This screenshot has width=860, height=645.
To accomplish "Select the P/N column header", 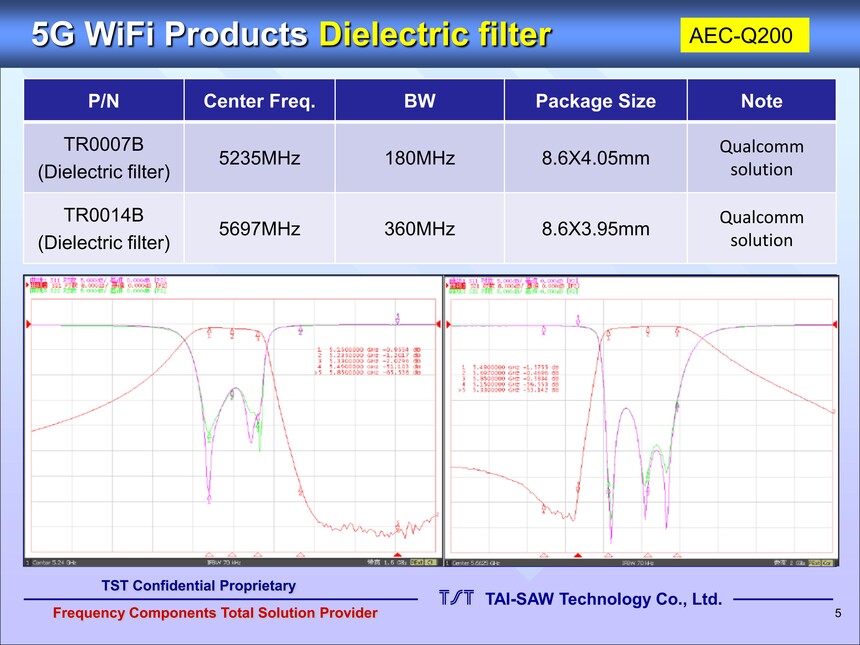I will click(104, 101).
